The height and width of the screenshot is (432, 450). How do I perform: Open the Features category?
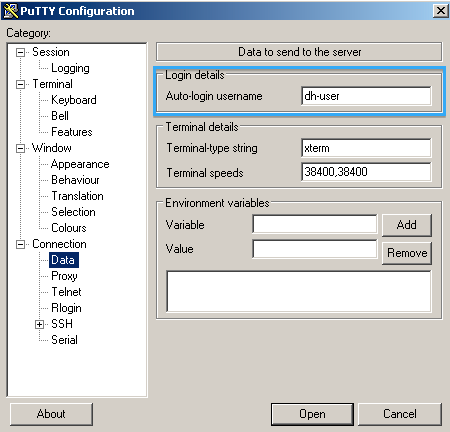click(x=72, y=132)
